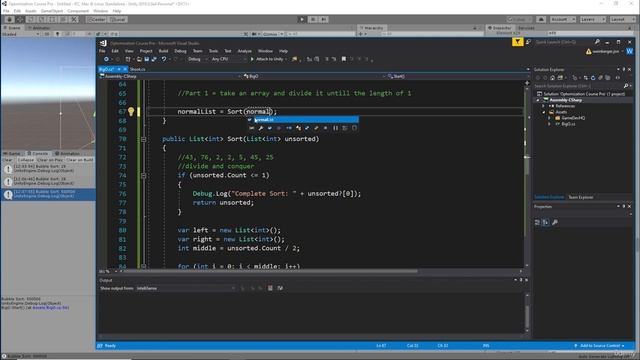Select the Unity Move tool

pos(20,19)
